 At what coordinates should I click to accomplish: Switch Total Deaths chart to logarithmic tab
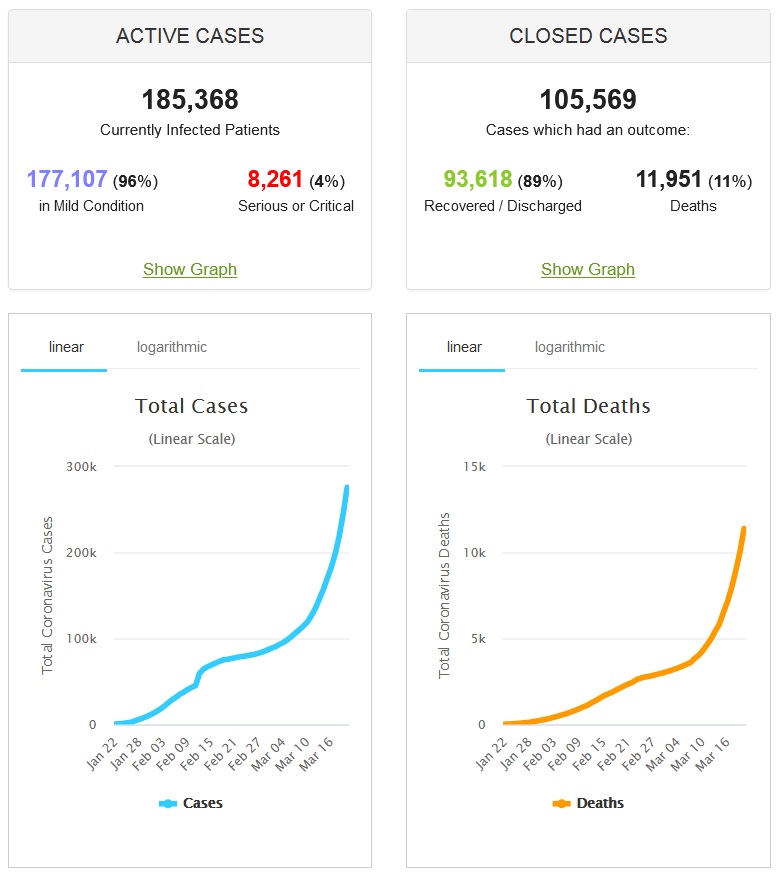tap(570, 347)
